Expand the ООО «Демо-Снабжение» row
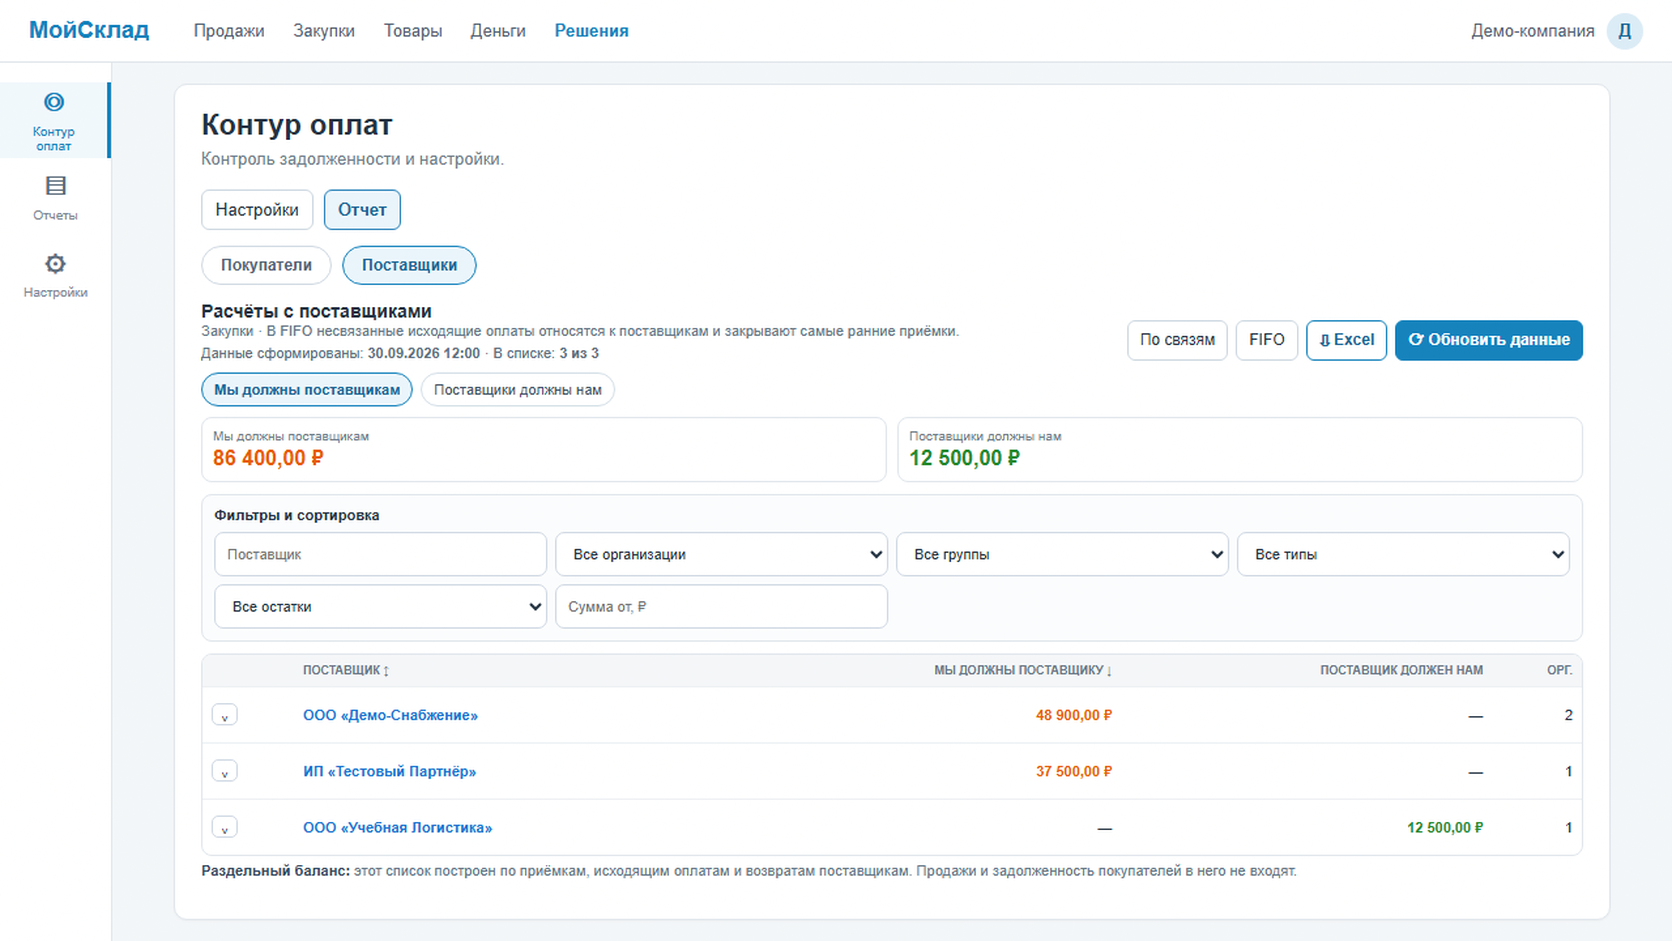 point(224,715)
